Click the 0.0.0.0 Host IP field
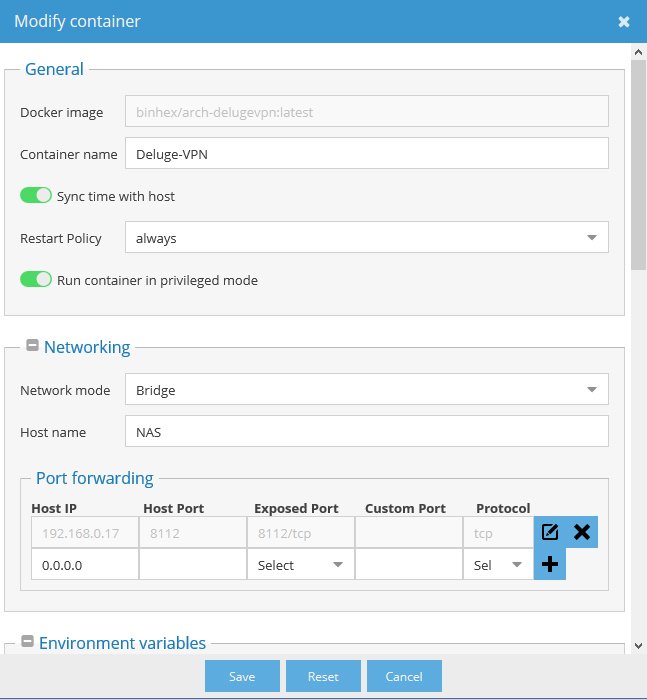647x699 pixels. point(85,564)
